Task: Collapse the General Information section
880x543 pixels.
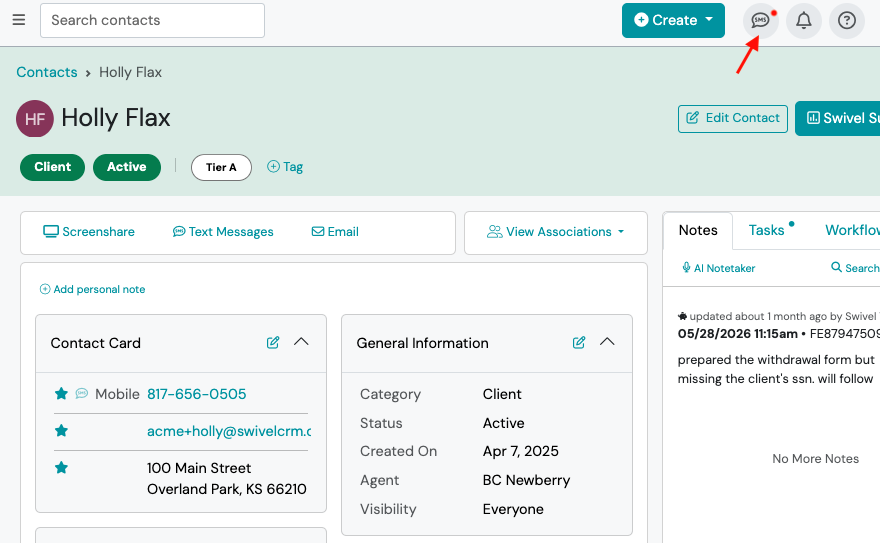Action: click(x=607, y=342)
